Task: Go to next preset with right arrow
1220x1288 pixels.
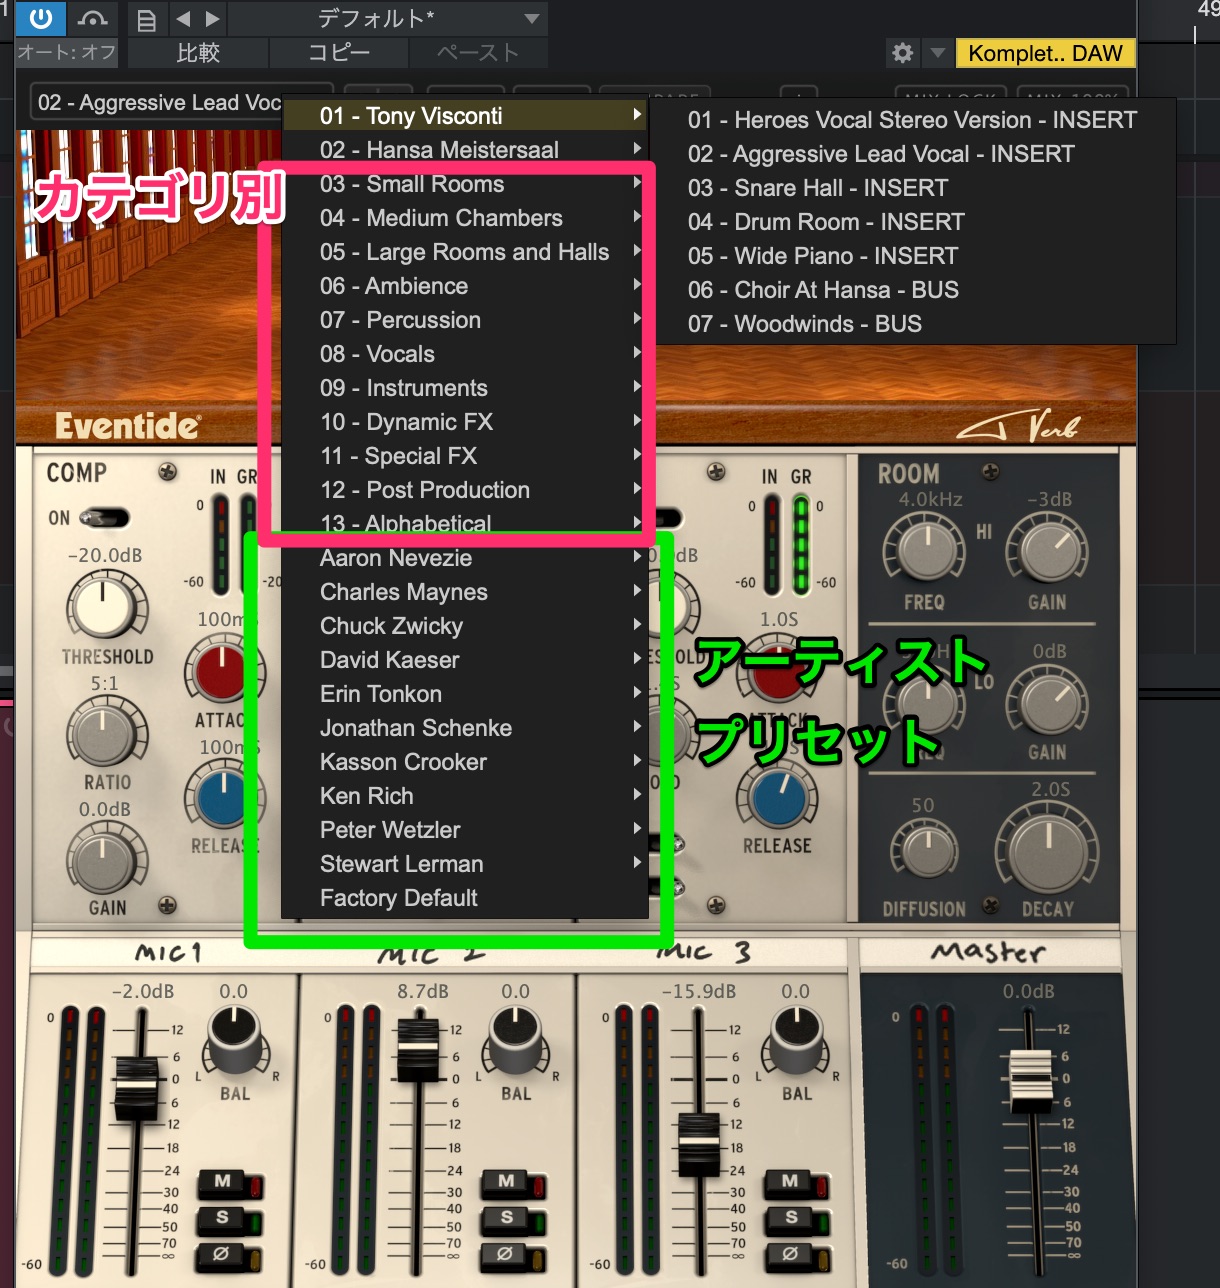Action: [x=212, y=19]
